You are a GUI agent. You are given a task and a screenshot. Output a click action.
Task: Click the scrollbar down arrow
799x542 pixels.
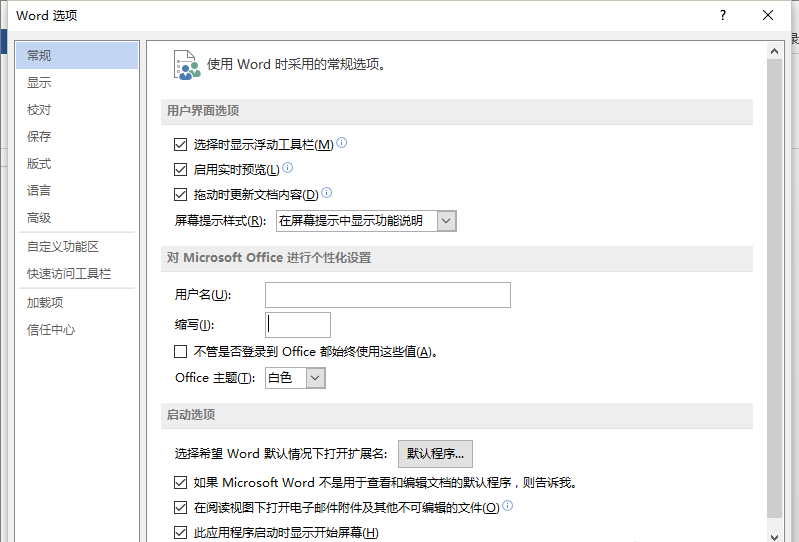[x=775, y=536]
